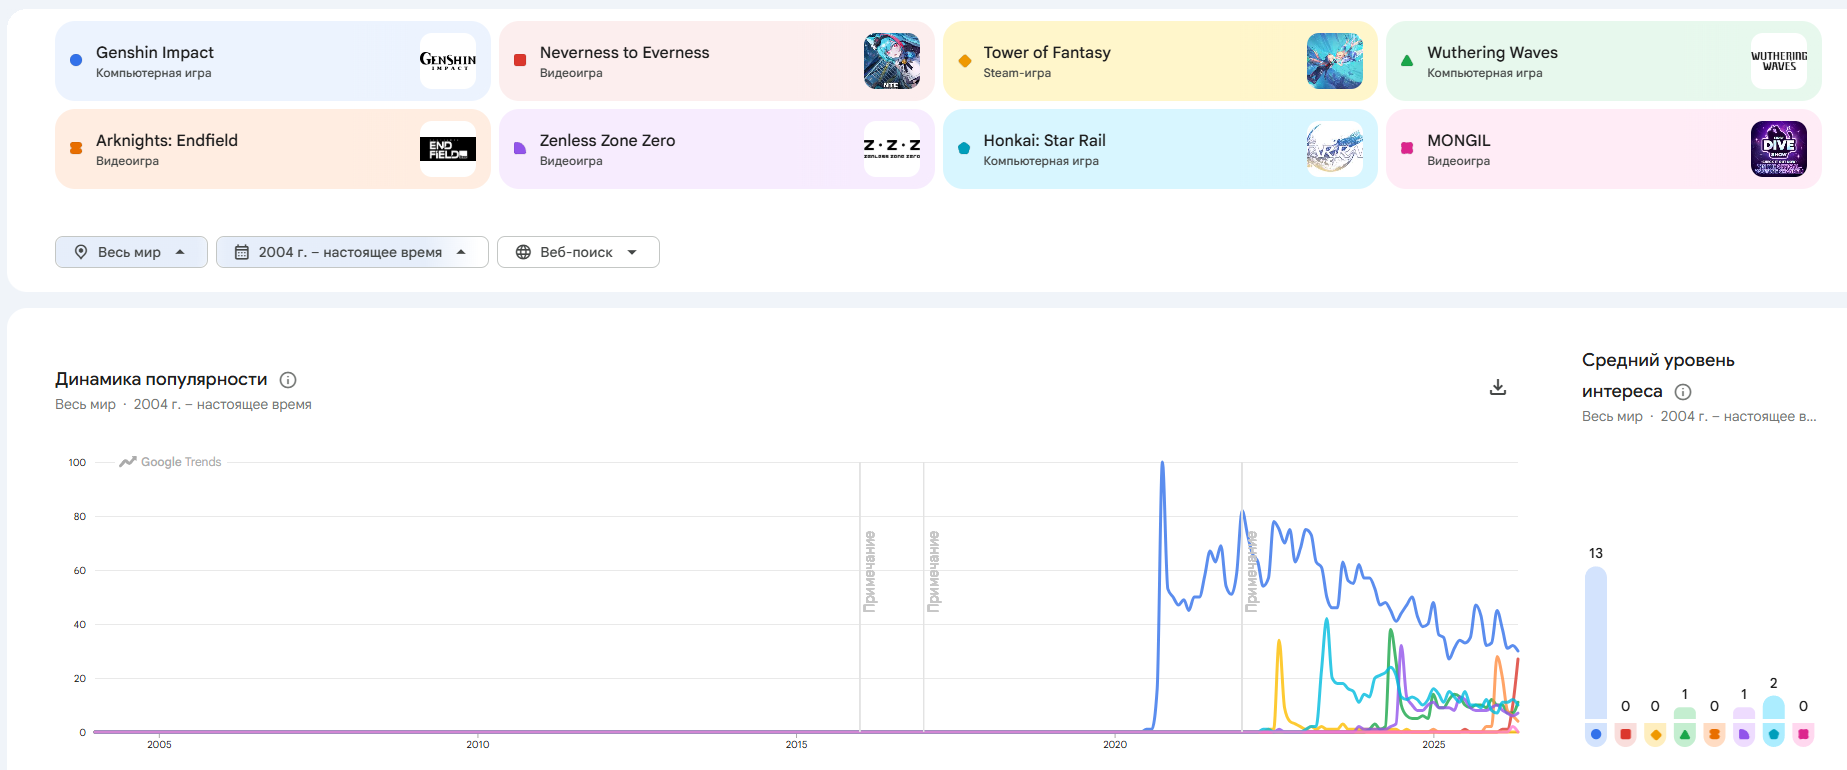Click the 2020 label on the time axis
Image resolution: width=1847 pixels, height=770 pixels.
tap(1115, 744)
